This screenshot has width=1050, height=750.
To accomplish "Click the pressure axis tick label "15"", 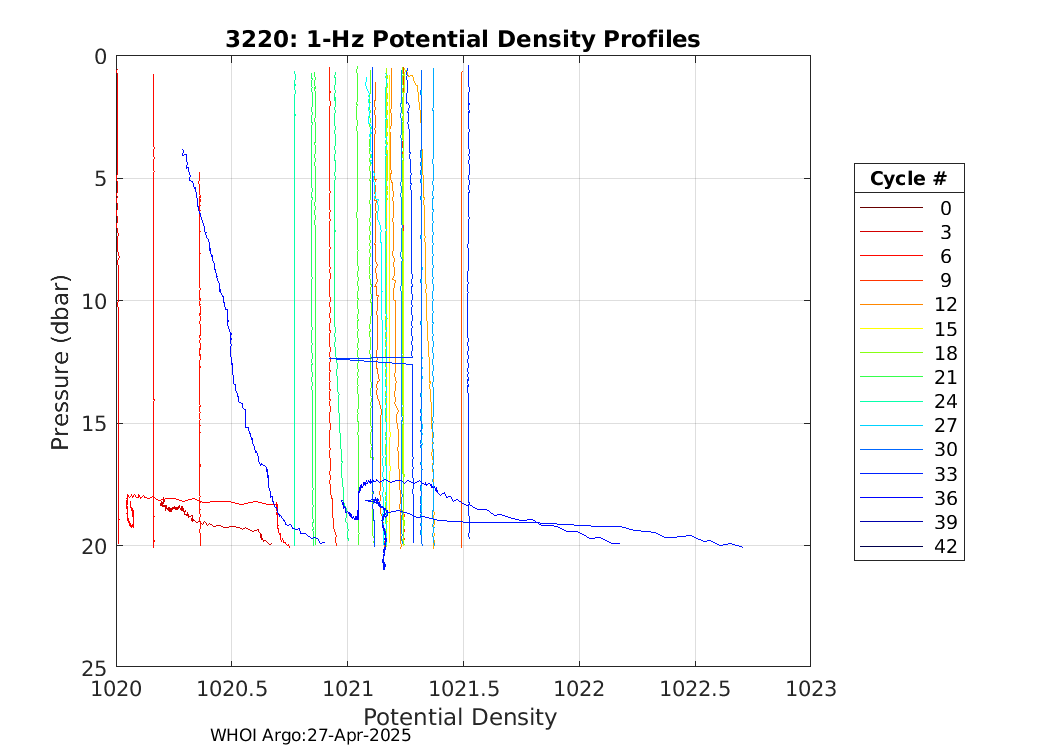I will (94, 425).
